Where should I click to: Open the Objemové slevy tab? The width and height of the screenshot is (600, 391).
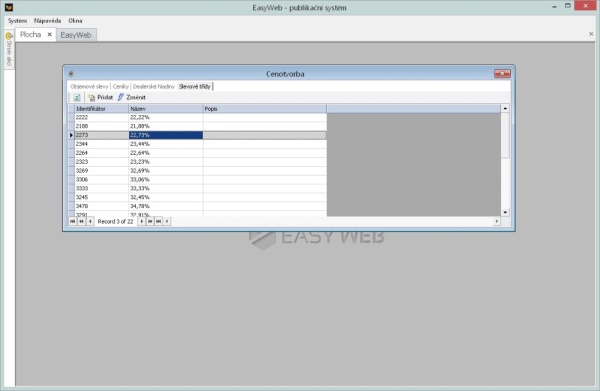89,86
